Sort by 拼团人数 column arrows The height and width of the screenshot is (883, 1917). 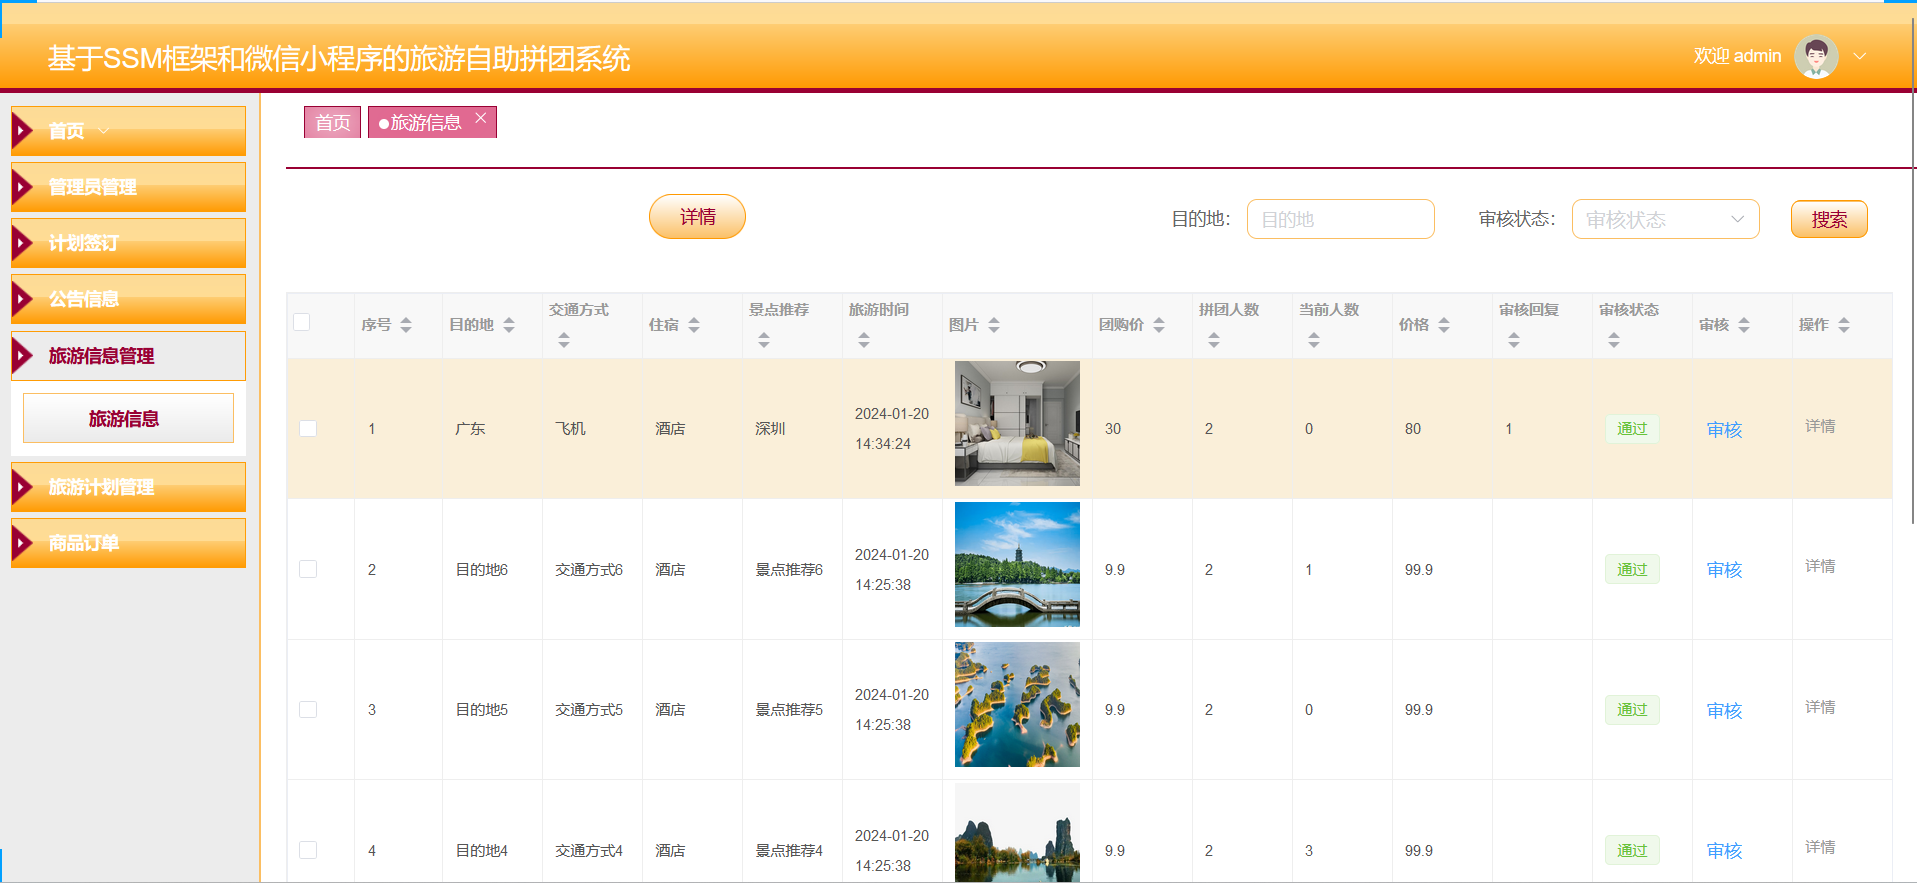point(1214,340)
